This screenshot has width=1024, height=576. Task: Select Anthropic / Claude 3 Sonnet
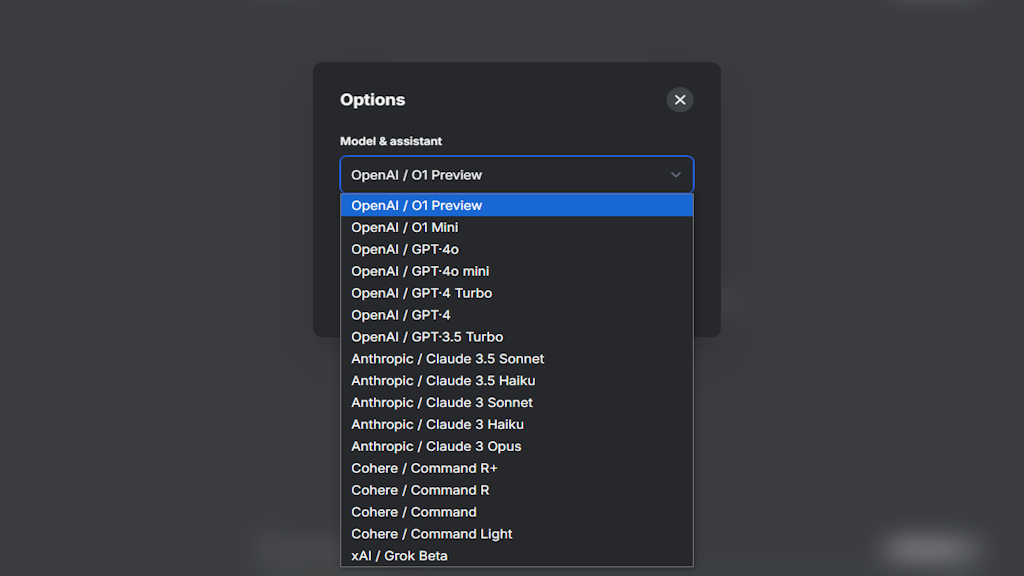517,402
